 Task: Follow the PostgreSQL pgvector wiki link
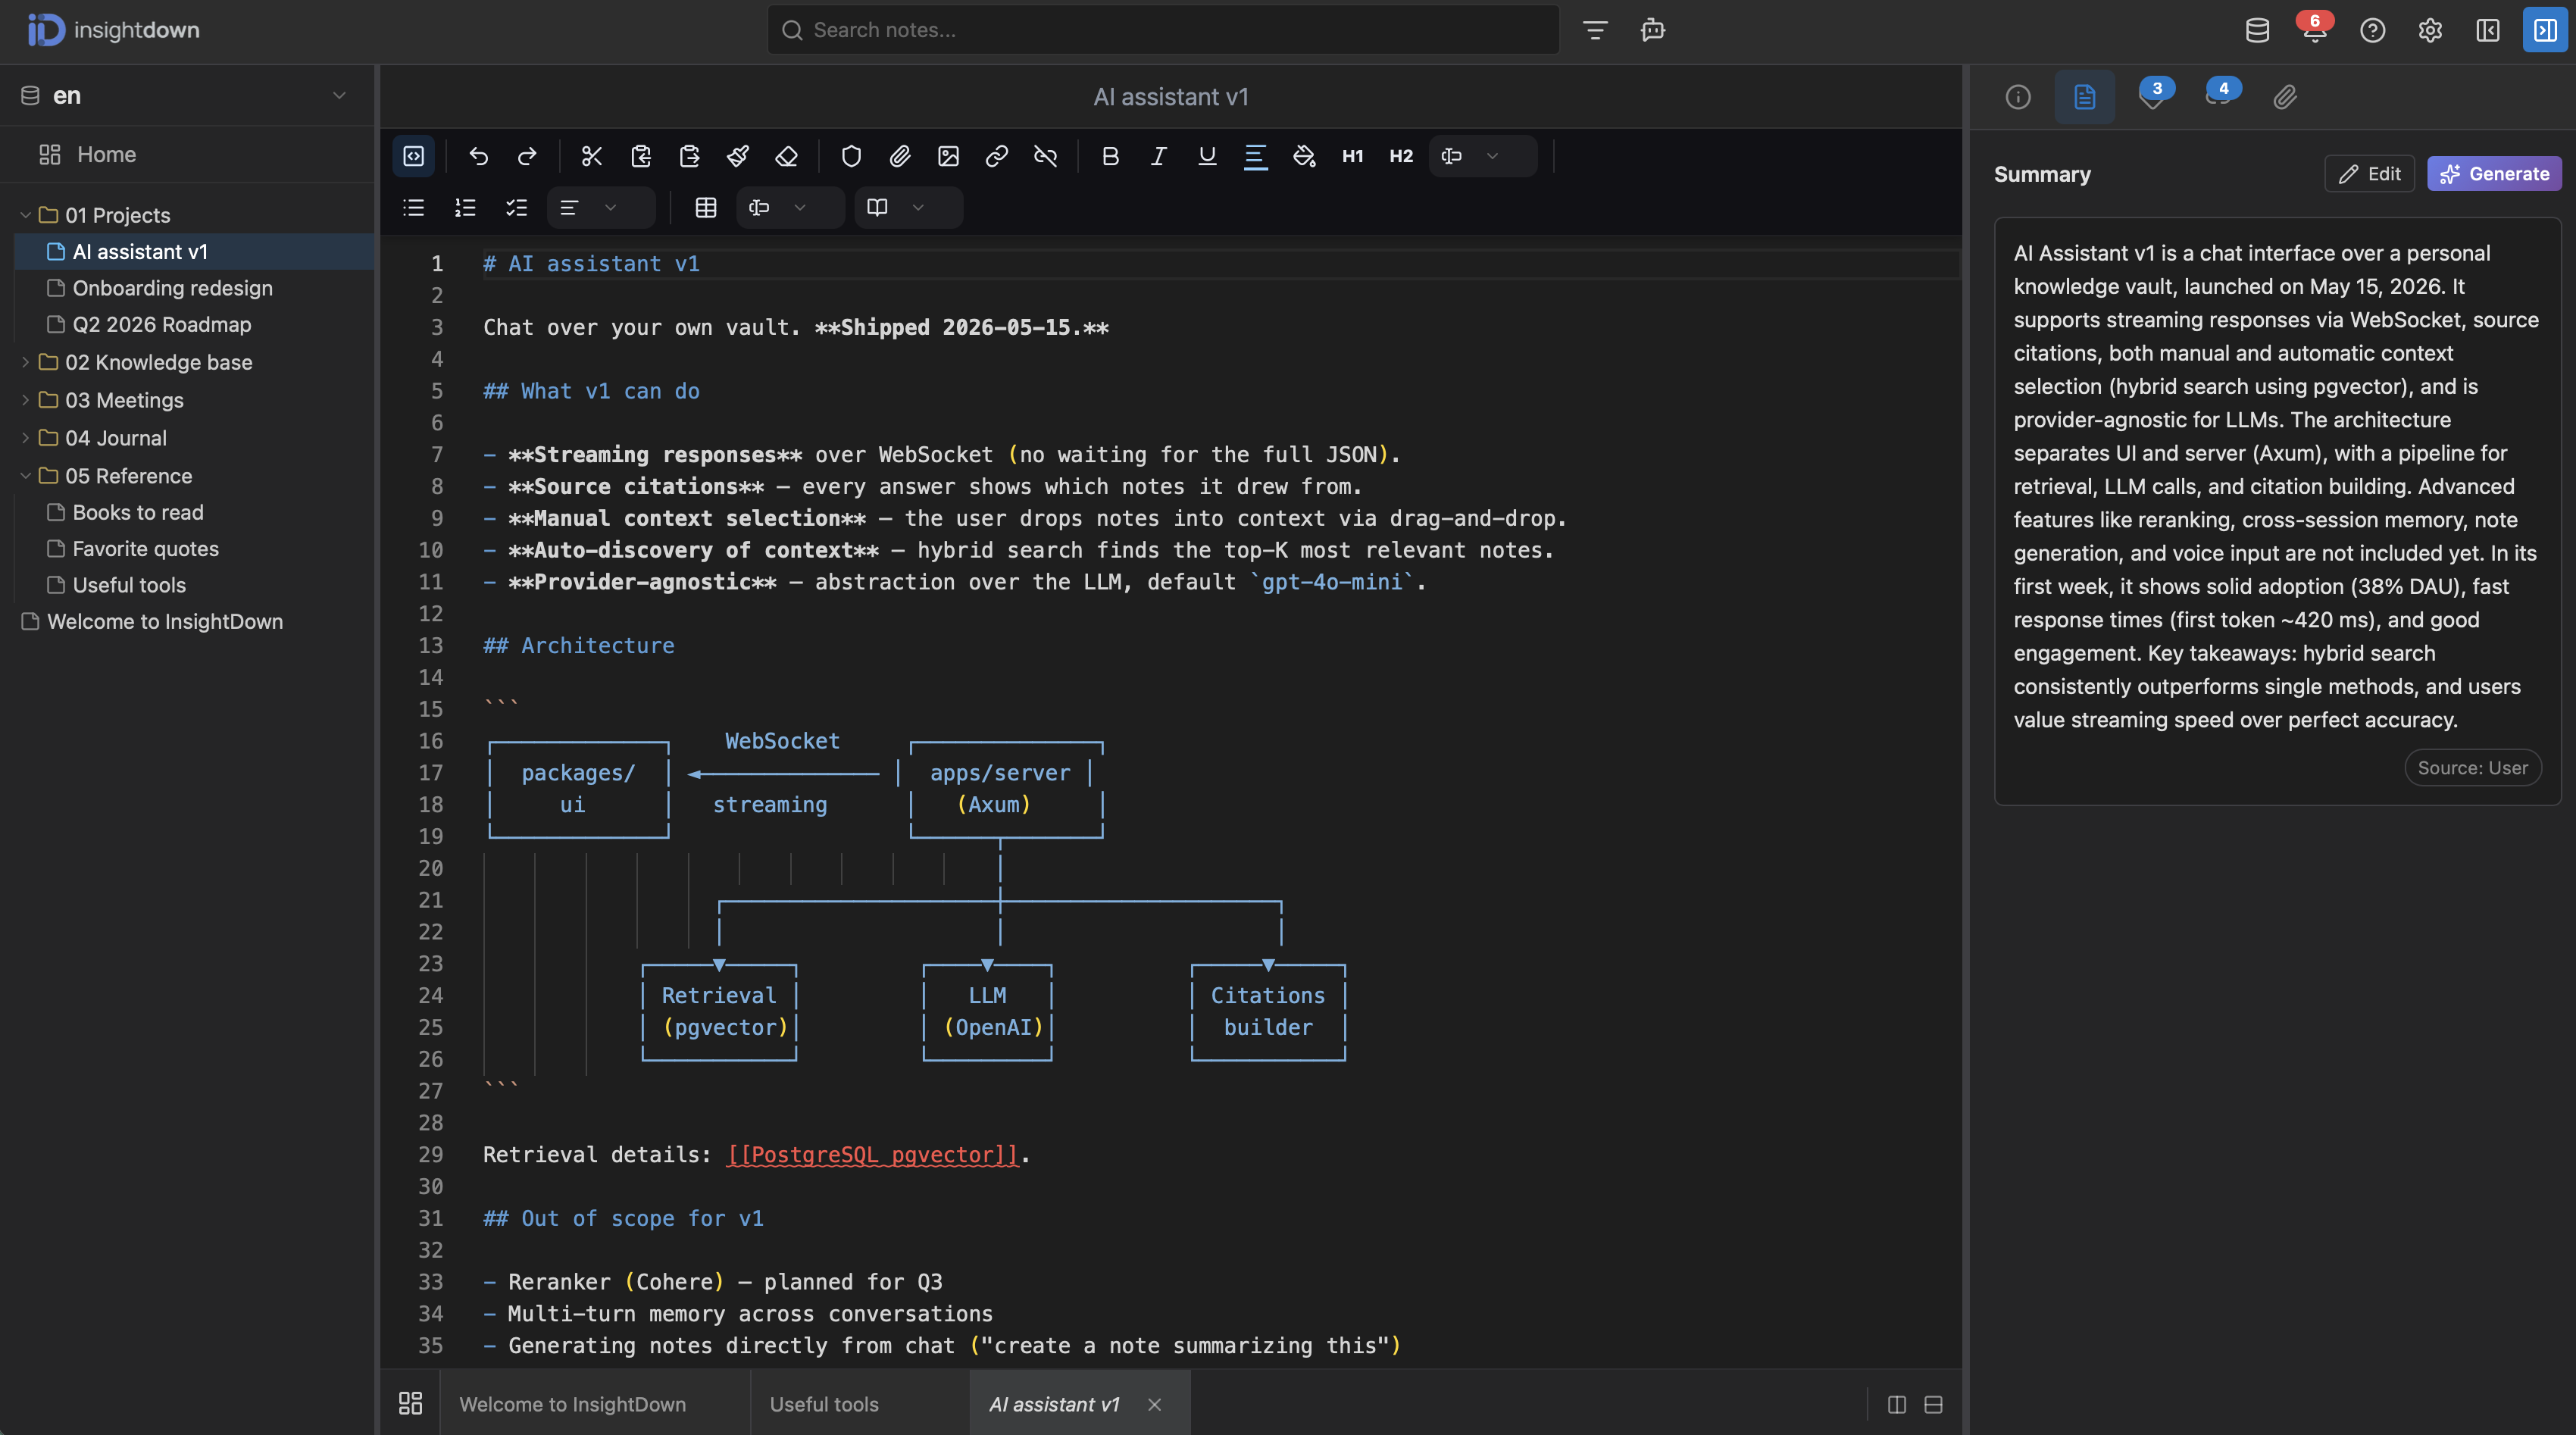coord(873,1155)
